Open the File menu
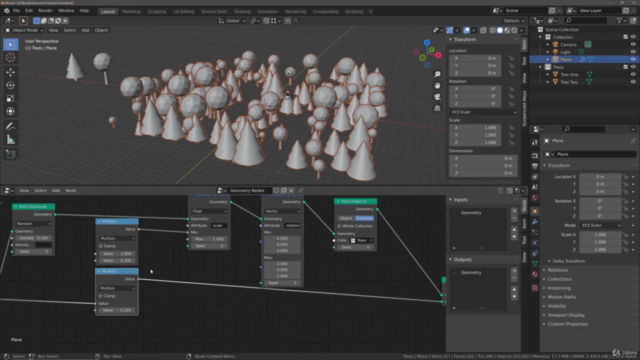 point(16,11)
